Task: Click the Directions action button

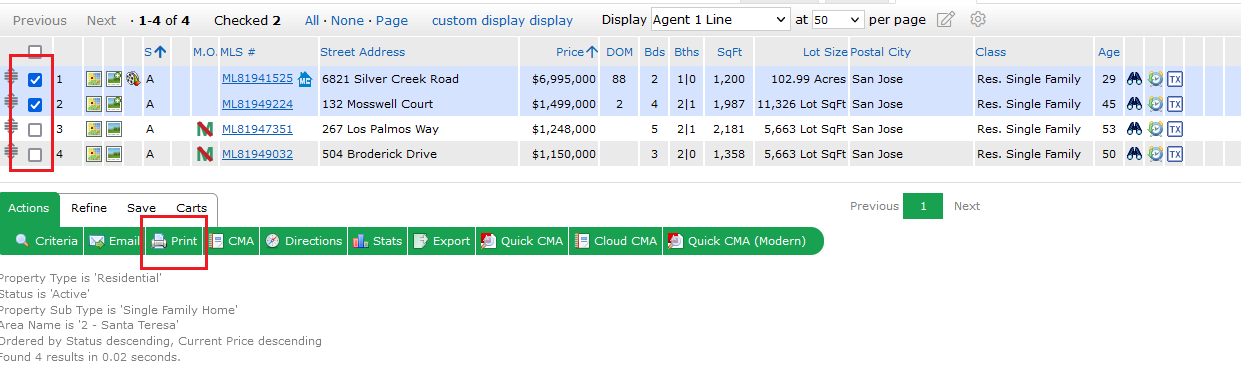Action: (304, 241)
